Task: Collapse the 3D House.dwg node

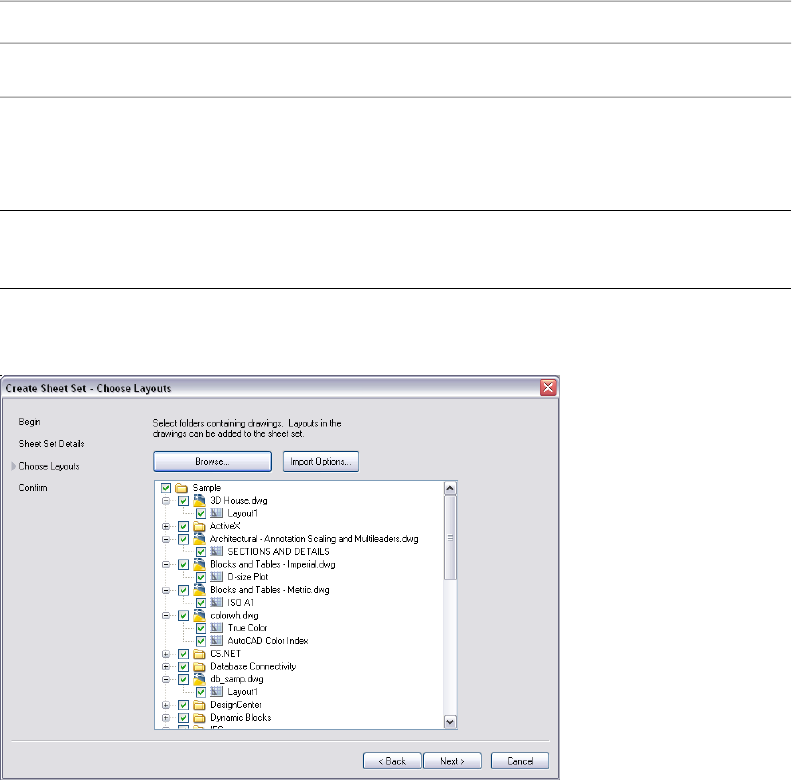Action: pyautogui.click(x=166, y=501)
